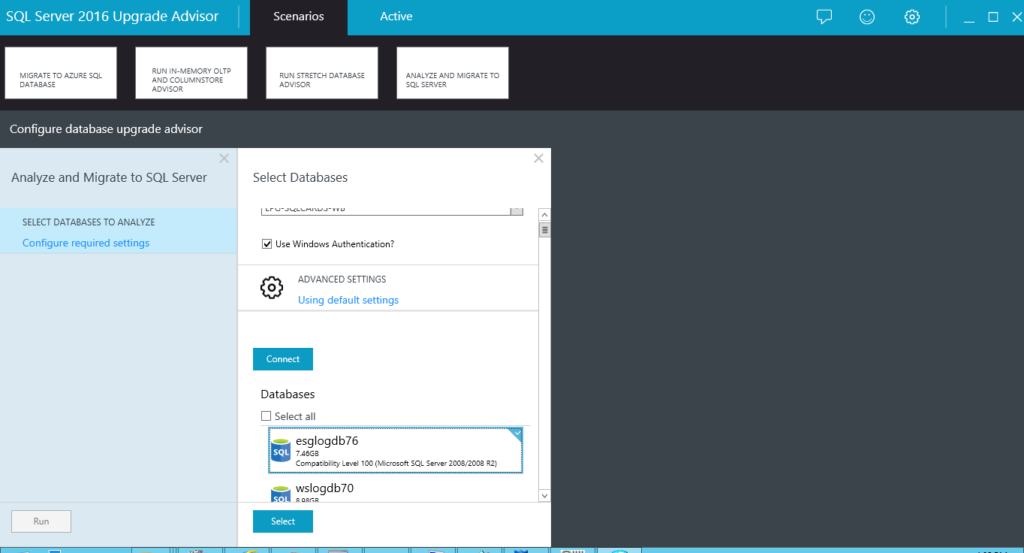Open Migrate to Azure SQL Database scenario
1024x553 pixels.
coord(61,72)
